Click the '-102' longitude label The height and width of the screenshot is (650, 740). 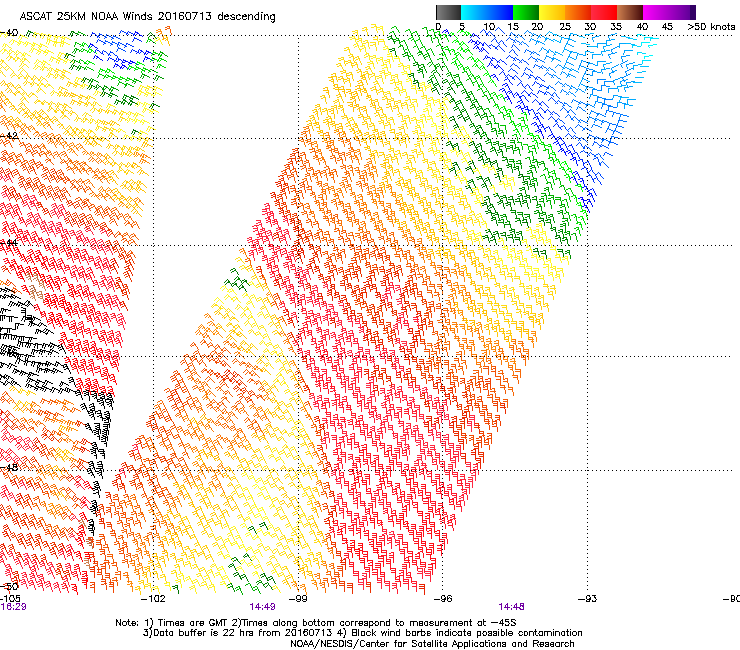pos(153,599)
